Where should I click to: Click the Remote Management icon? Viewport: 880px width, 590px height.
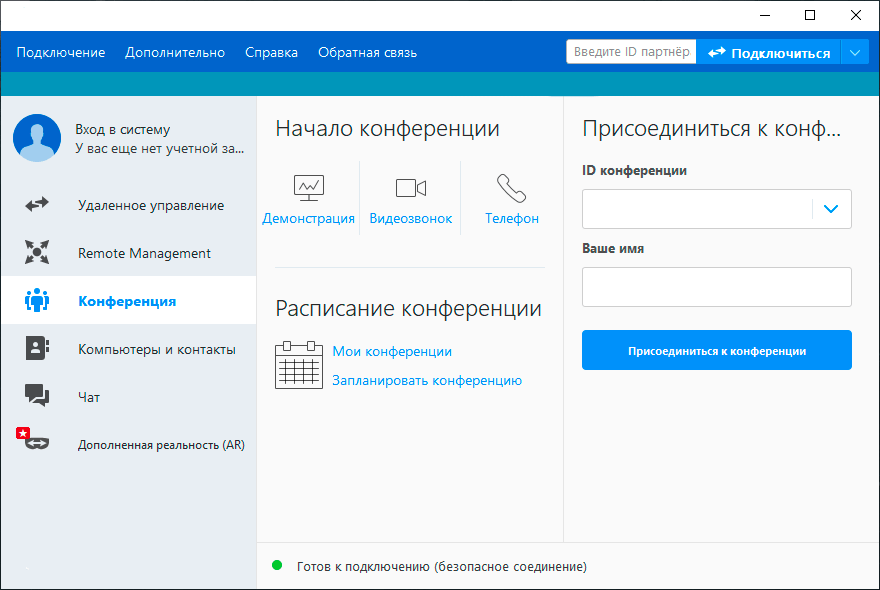pyautogui.click(x=37, y=252)
